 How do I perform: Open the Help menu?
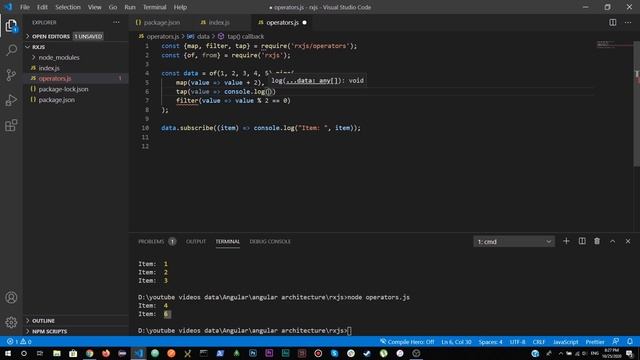[x=180, y=7]
